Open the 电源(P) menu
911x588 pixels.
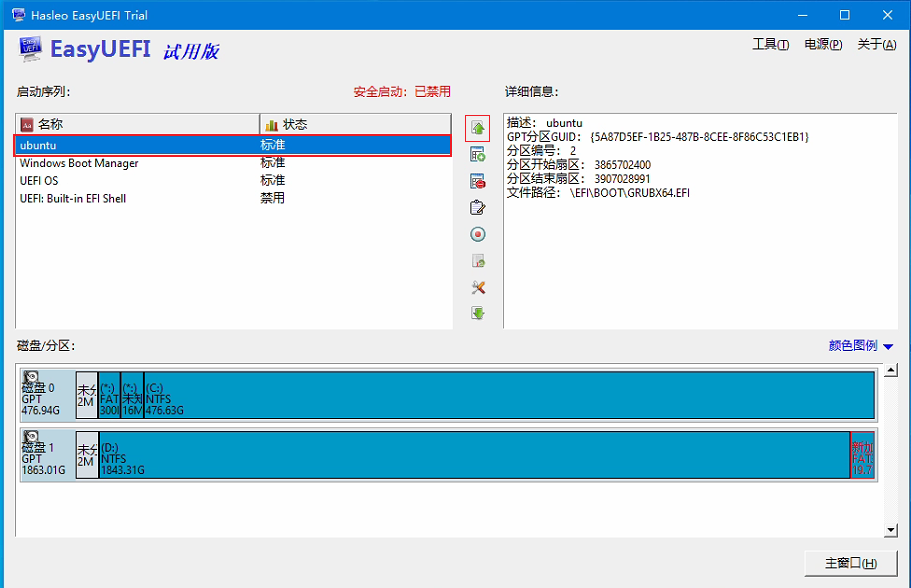click(x=823, y=44)
